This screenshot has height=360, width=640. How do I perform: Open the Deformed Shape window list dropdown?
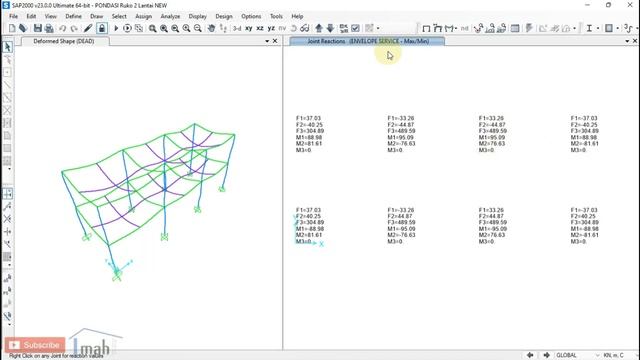click(267, 41)
